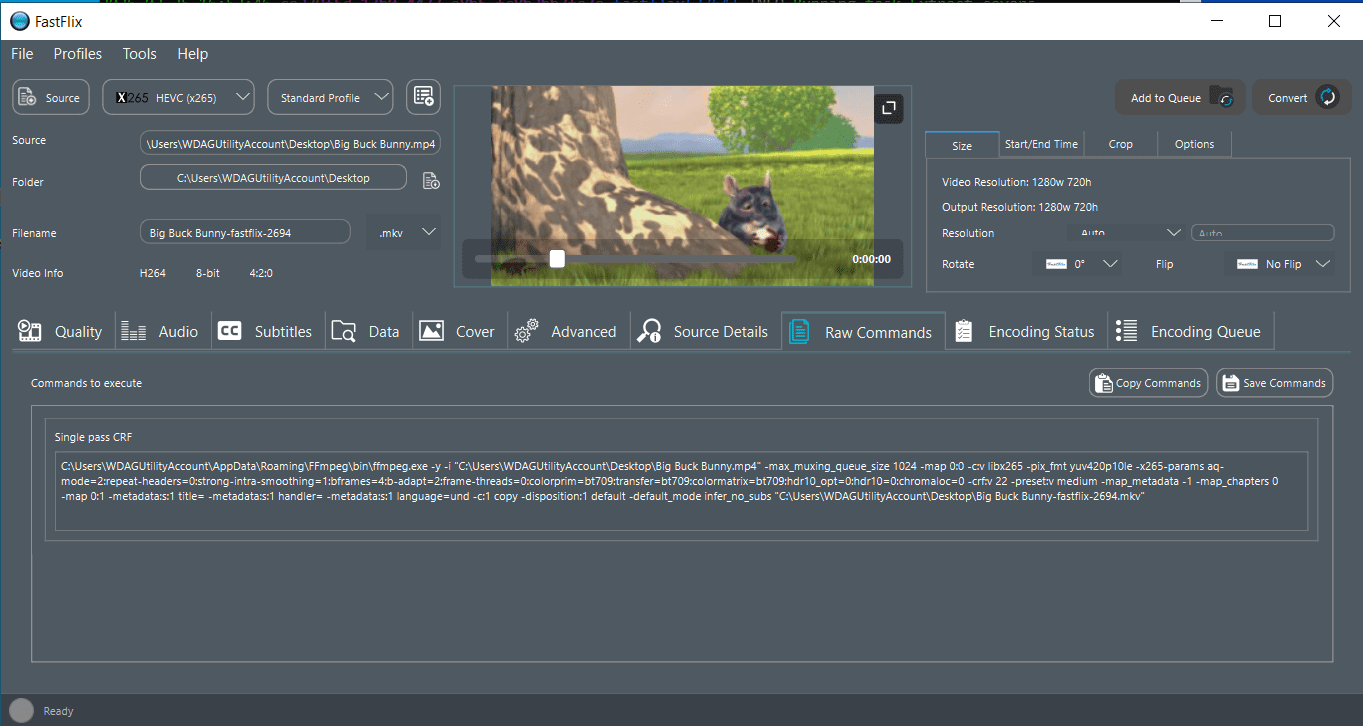Image resolution: width=1363 pixels, height=726 pixels.
Task: Click the FastFlix logo in the title bar
Action: coord(20,21)
